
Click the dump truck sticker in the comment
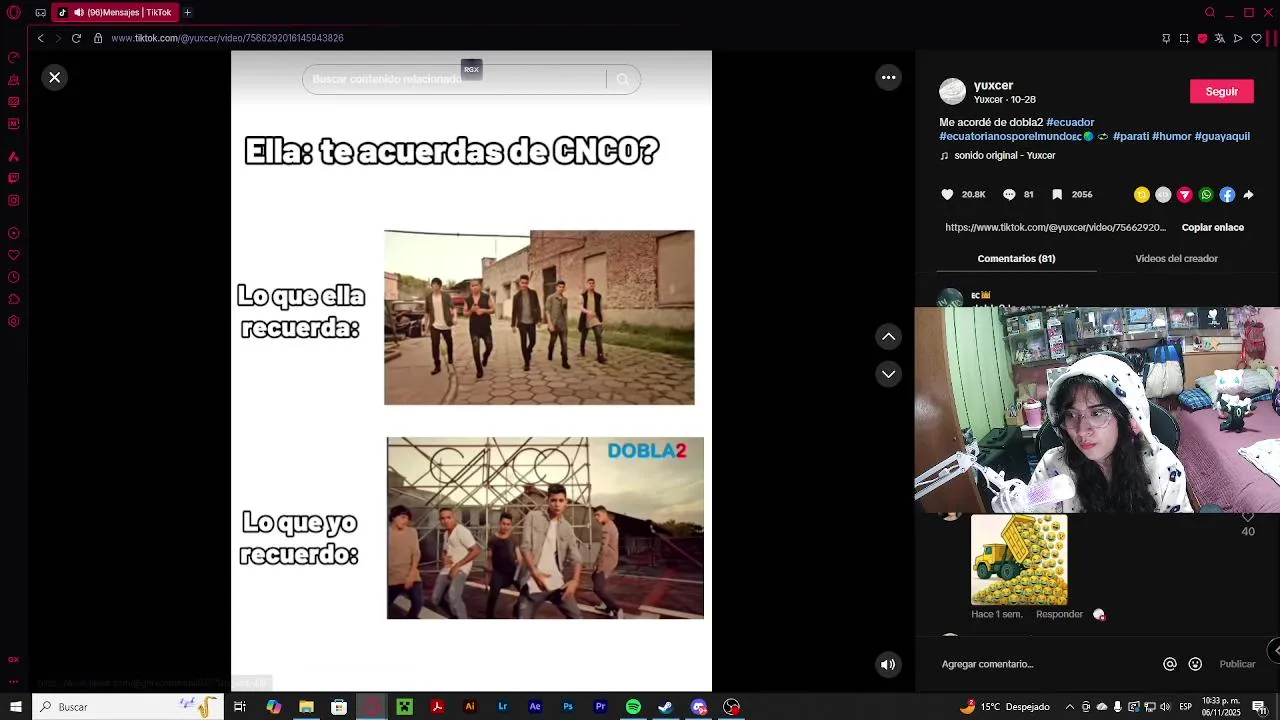point(1019,560)
